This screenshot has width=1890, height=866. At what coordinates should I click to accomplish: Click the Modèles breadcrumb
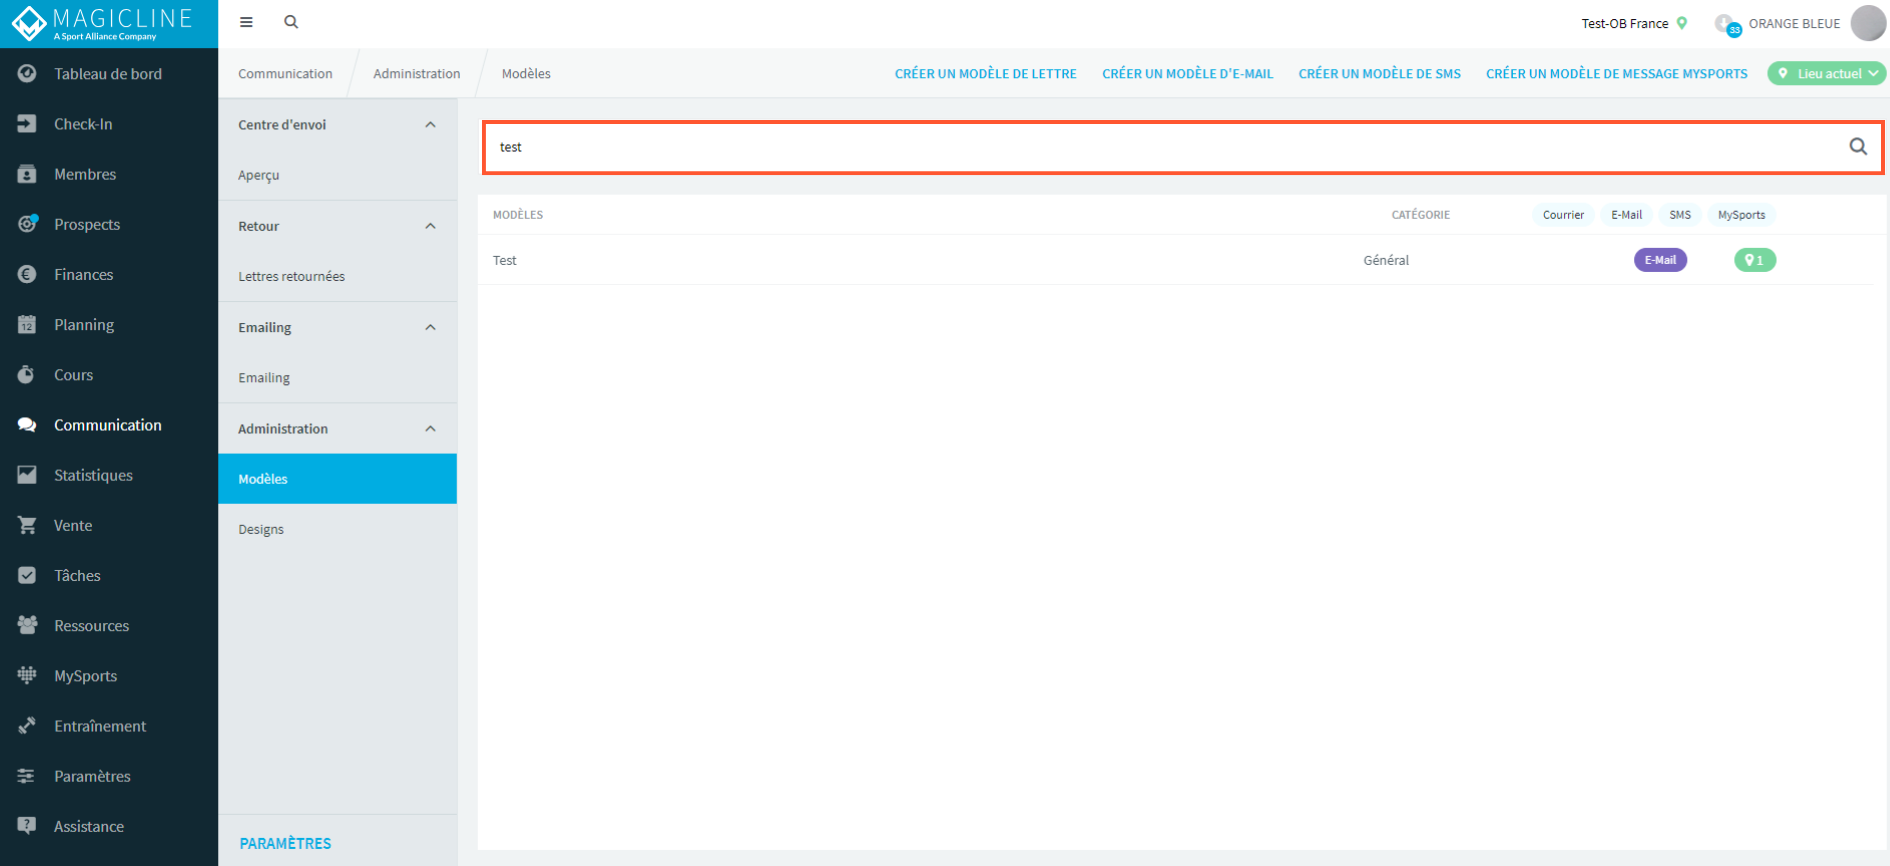526,73
